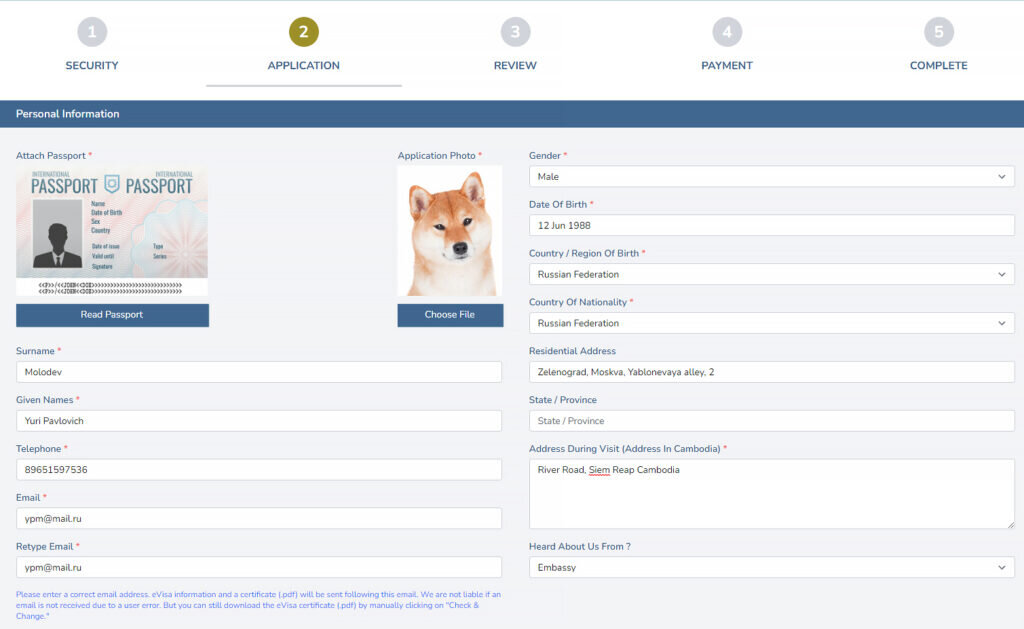The height and width of the screenshot is (629, 1024).
Task: Click the step 4 Payment circle
Action: coord(727,31)
